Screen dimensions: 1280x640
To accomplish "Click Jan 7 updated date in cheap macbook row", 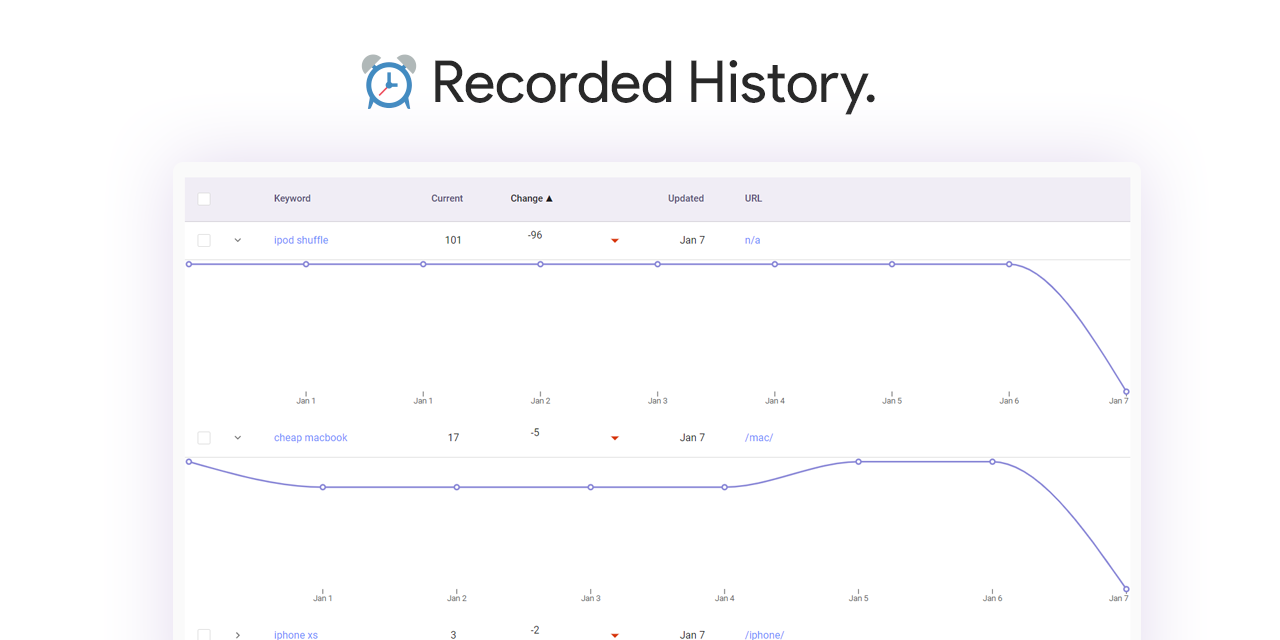I will tap(692, 438).
